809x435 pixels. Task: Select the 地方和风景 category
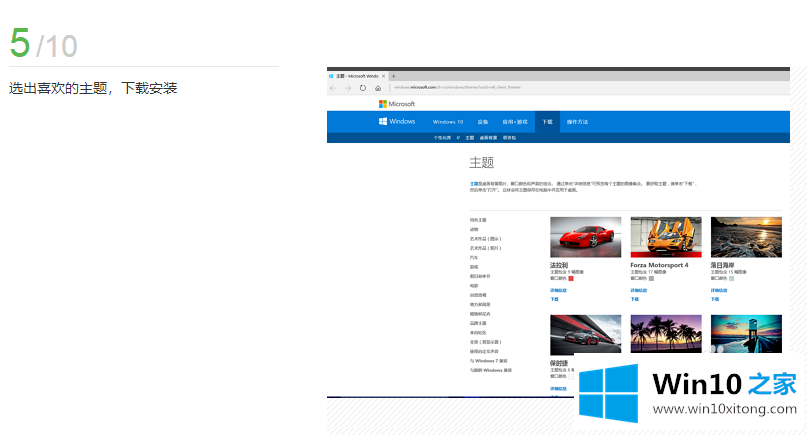click(480, 304)
